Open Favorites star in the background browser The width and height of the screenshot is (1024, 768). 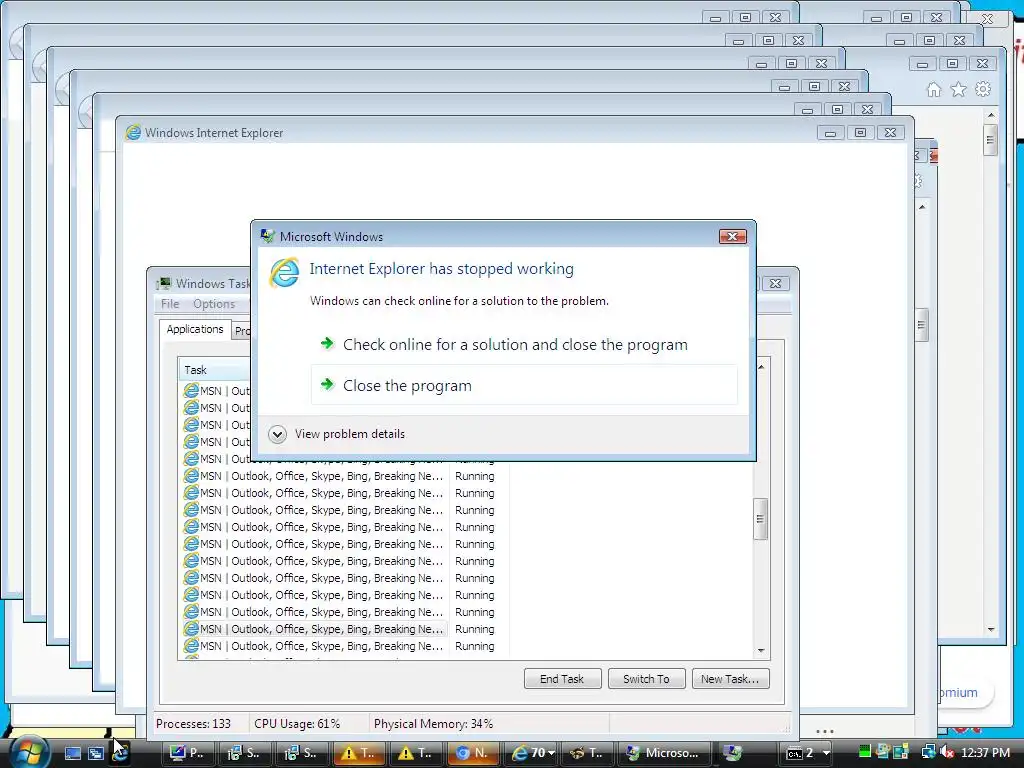click(x=958, y=89)
